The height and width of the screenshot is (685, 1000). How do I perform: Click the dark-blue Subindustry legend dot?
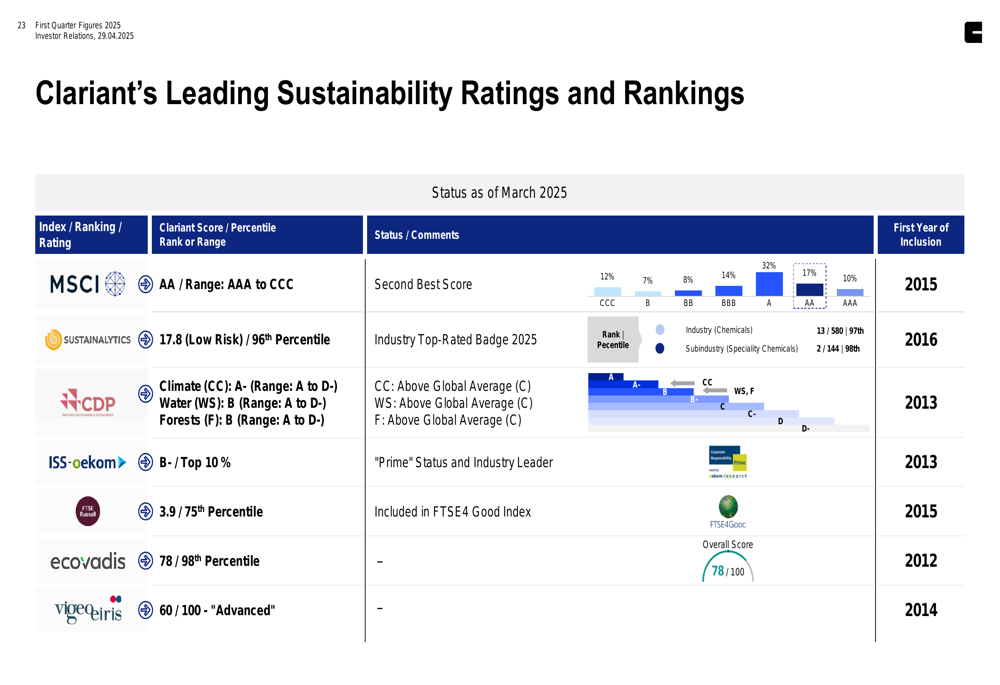point(660,348)
